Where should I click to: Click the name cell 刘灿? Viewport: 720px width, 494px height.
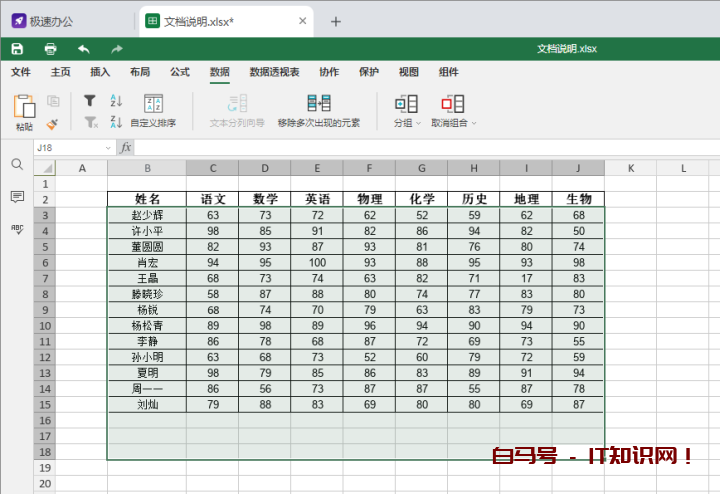tap(147, 404)
